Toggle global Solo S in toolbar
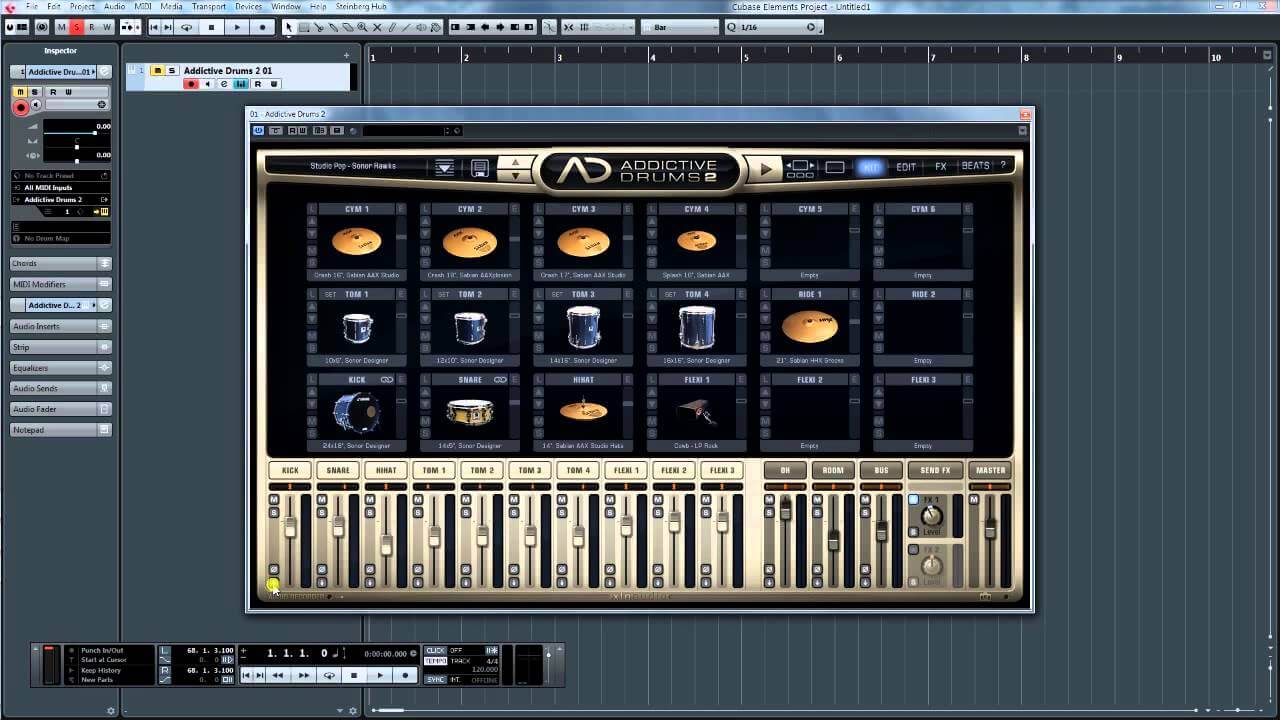Screen dimensions: 1280x720 click(76, 27)
